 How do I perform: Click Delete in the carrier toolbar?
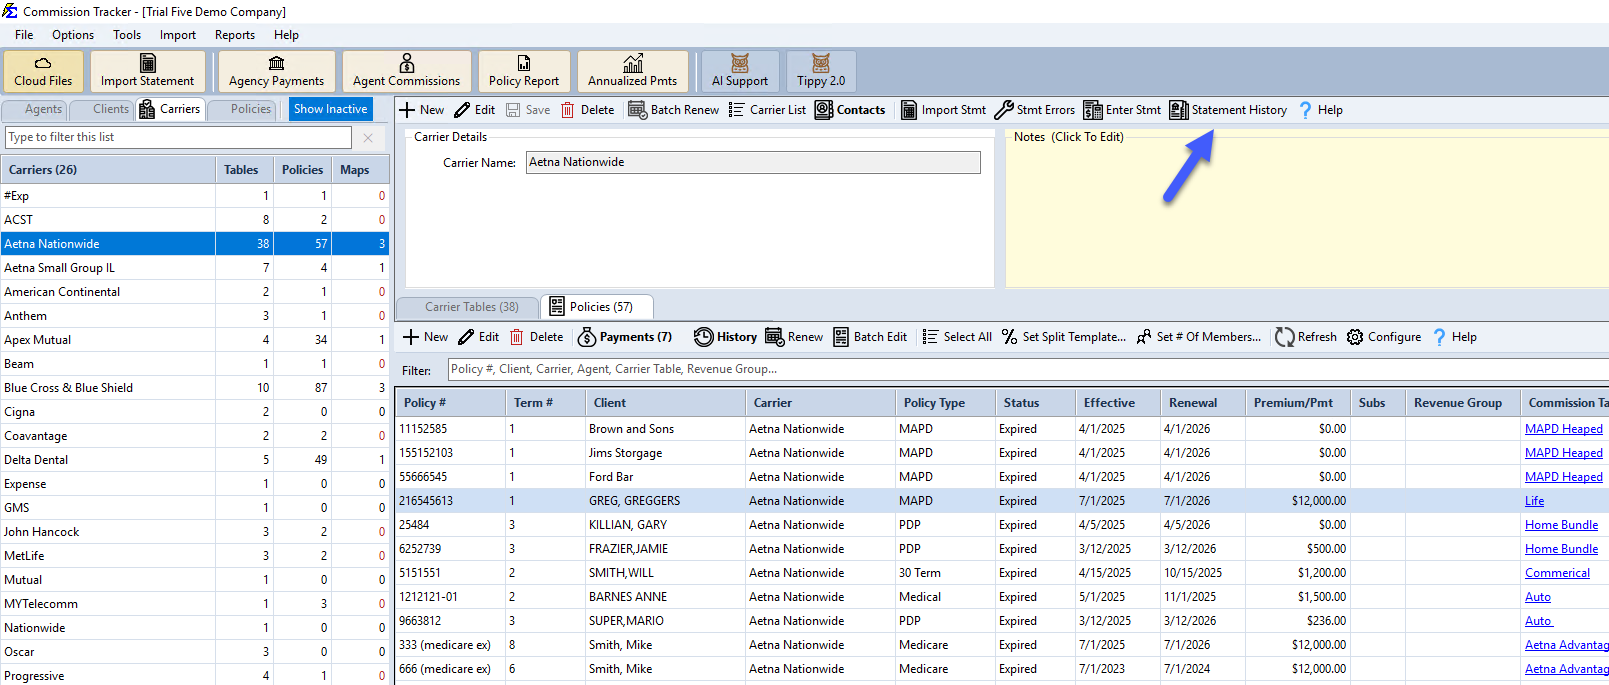coord(587,110)
